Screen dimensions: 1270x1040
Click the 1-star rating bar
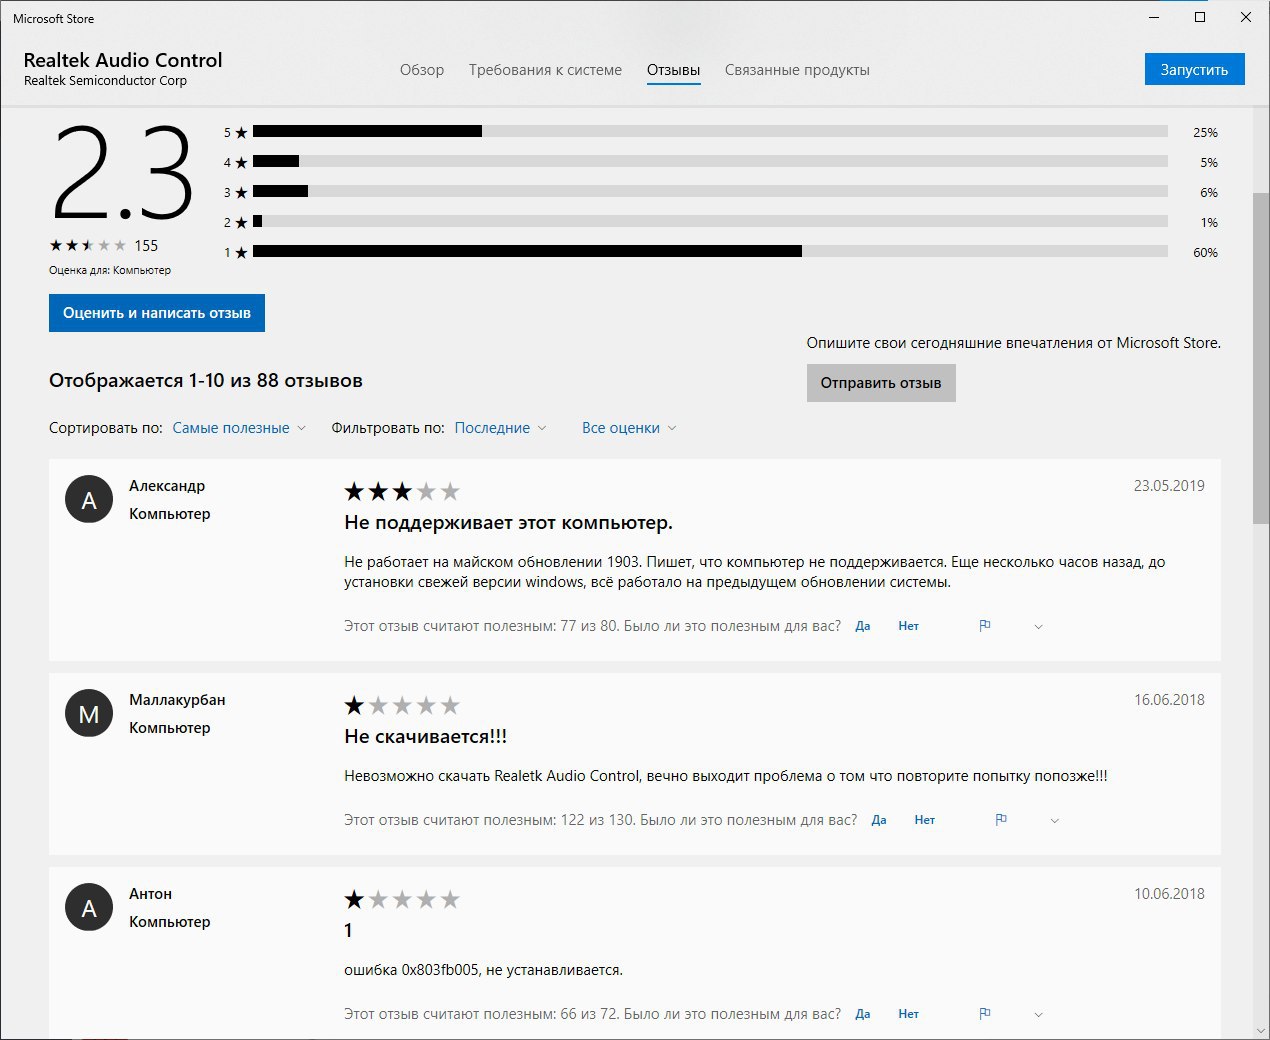tap(710, 251)
